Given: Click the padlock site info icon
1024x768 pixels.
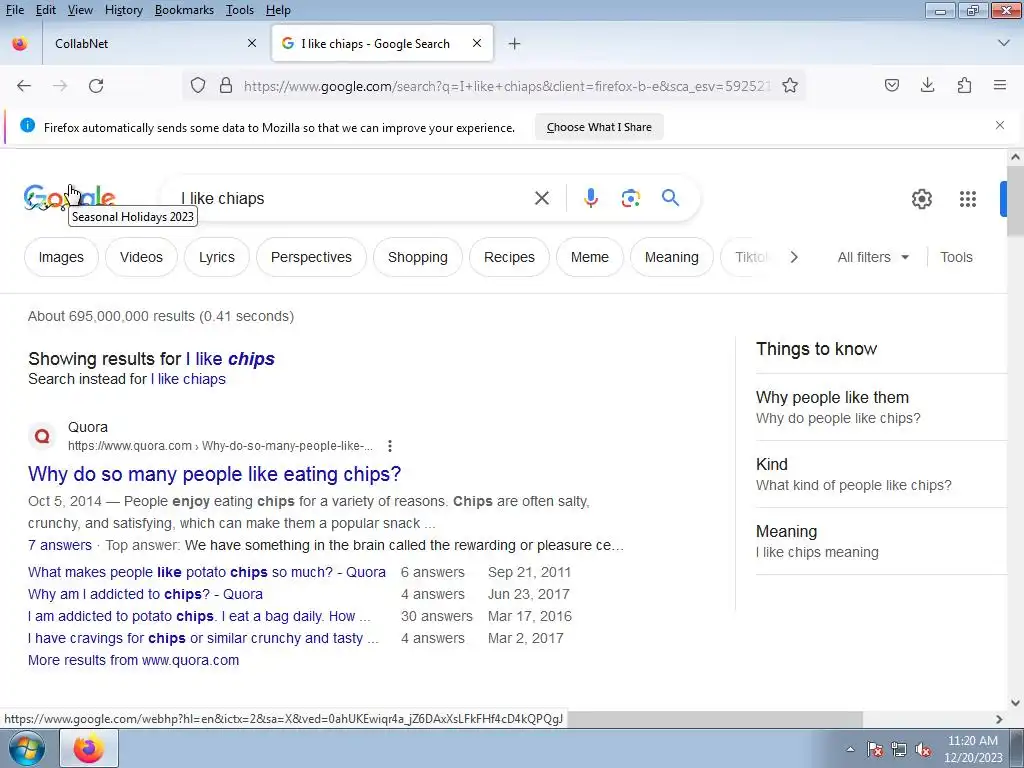Looking at the screenshot, I should pyautogui.click(x=226, y=86).
